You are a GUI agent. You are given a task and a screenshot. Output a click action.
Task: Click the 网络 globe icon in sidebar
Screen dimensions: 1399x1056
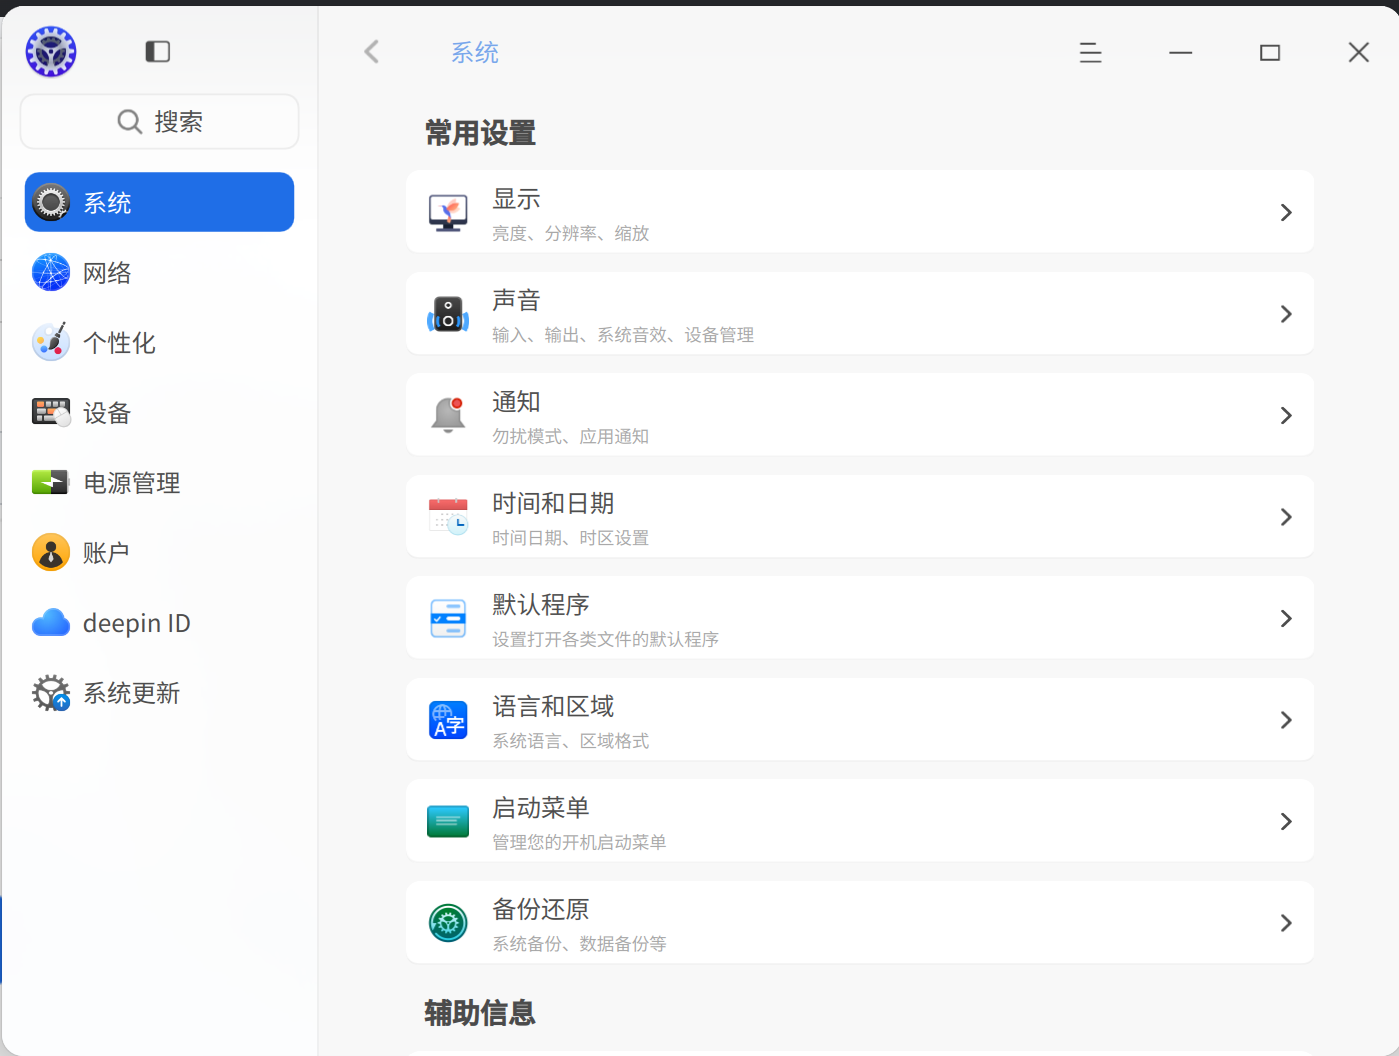pyautogui.click(x=51, y=273)
